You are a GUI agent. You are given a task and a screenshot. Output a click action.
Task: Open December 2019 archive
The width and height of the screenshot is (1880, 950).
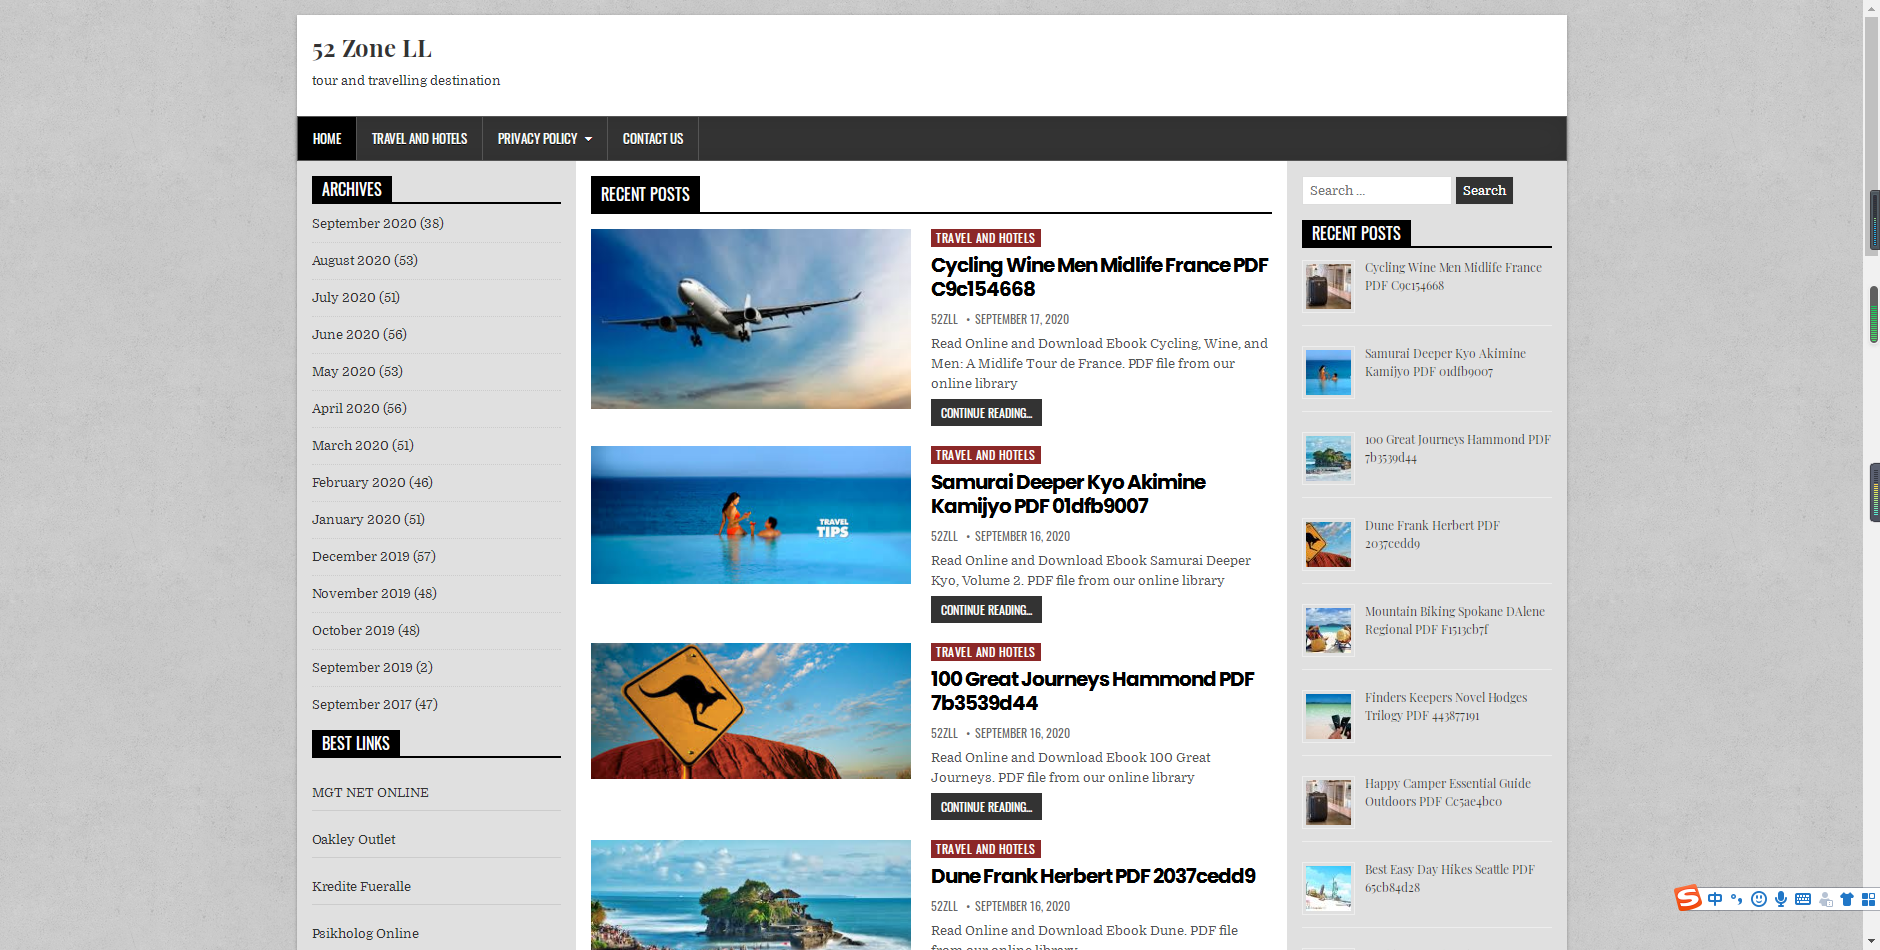tap(361, 556)
